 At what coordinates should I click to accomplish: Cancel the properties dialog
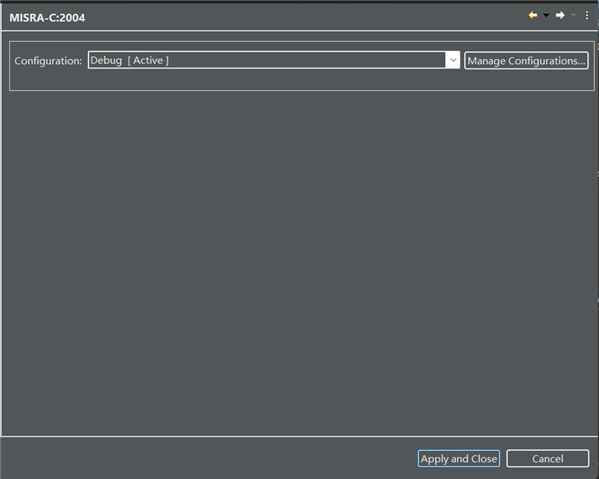tap(547, 458)
